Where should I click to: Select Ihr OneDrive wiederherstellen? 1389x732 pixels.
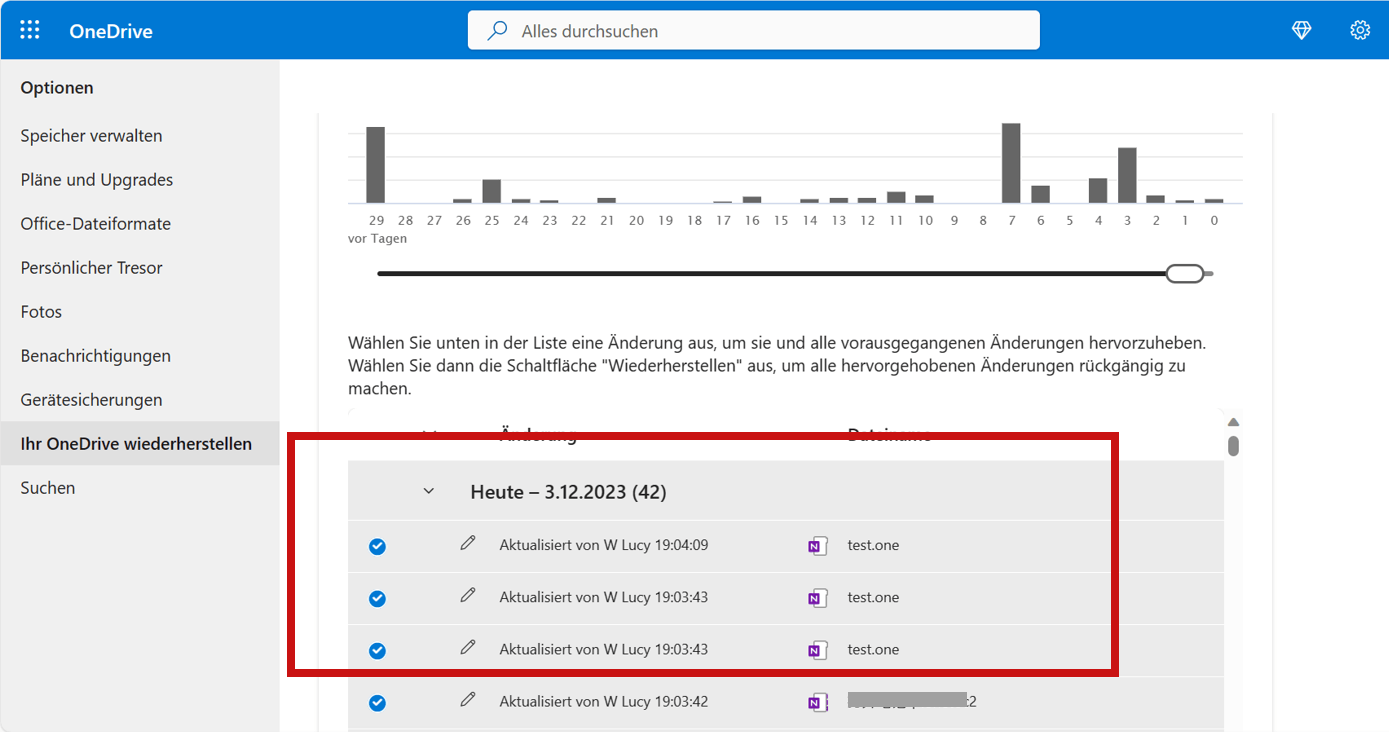(x=140, y=444)
